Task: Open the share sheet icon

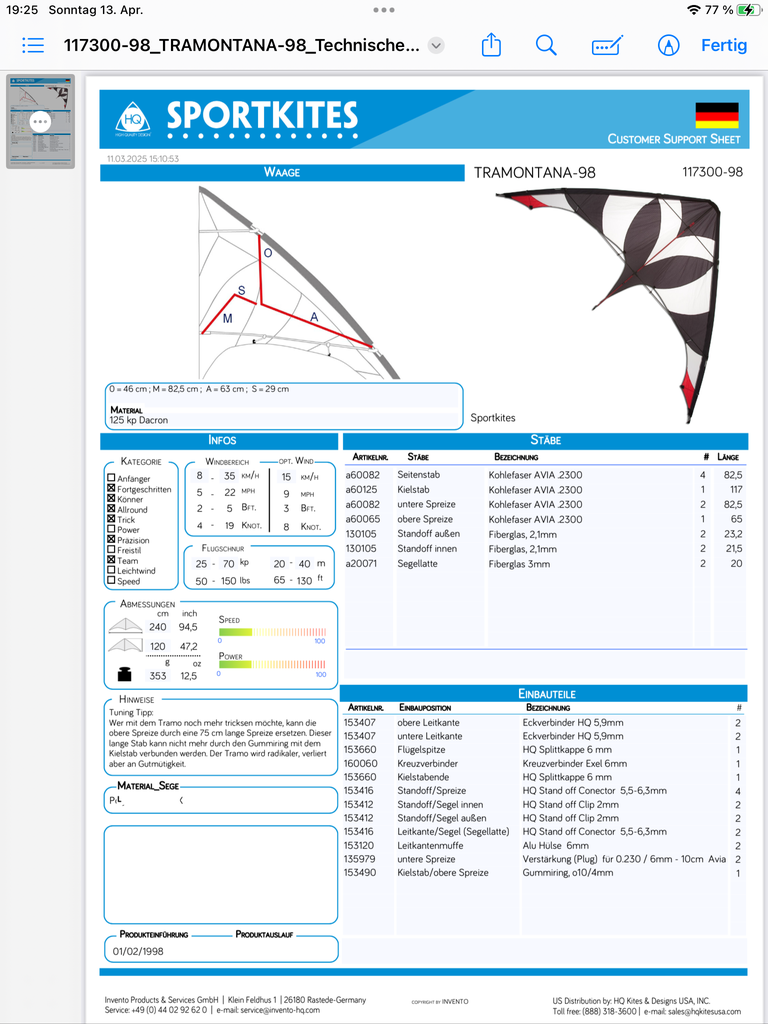Action: click(490, 45)
